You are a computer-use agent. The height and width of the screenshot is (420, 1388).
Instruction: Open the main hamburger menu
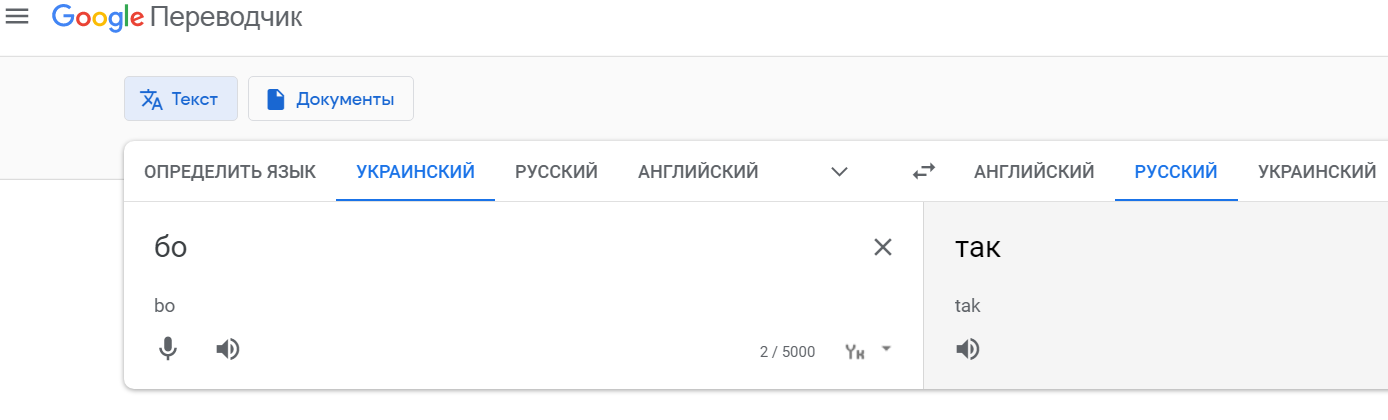coord(17,17)
